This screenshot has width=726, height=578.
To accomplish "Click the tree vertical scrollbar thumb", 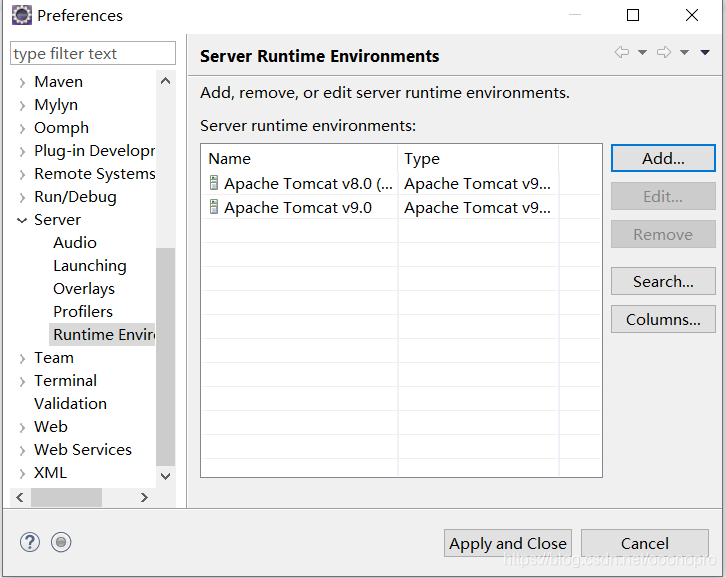I will click(165, 357).
